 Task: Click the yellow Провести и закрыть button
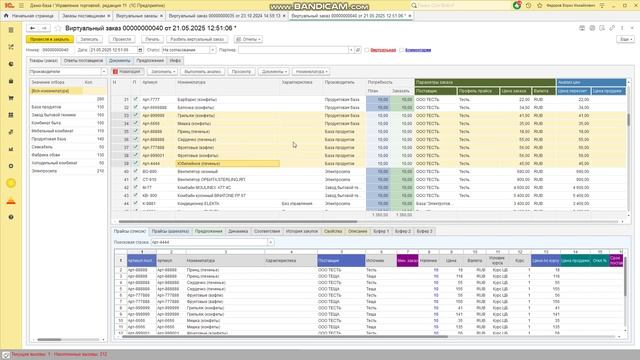(50, 39)
